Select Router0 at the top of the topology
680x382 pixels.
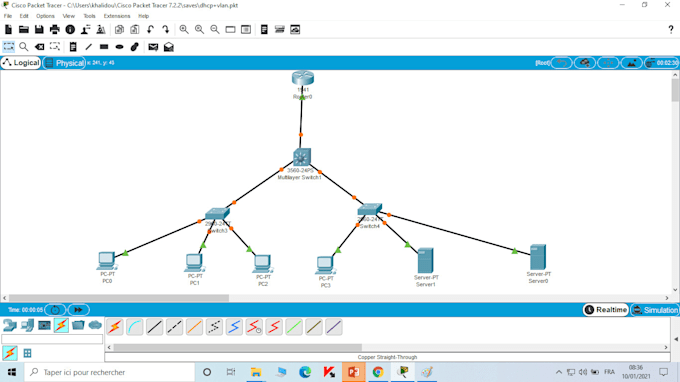pyautogui.click(x=303, y=78)
